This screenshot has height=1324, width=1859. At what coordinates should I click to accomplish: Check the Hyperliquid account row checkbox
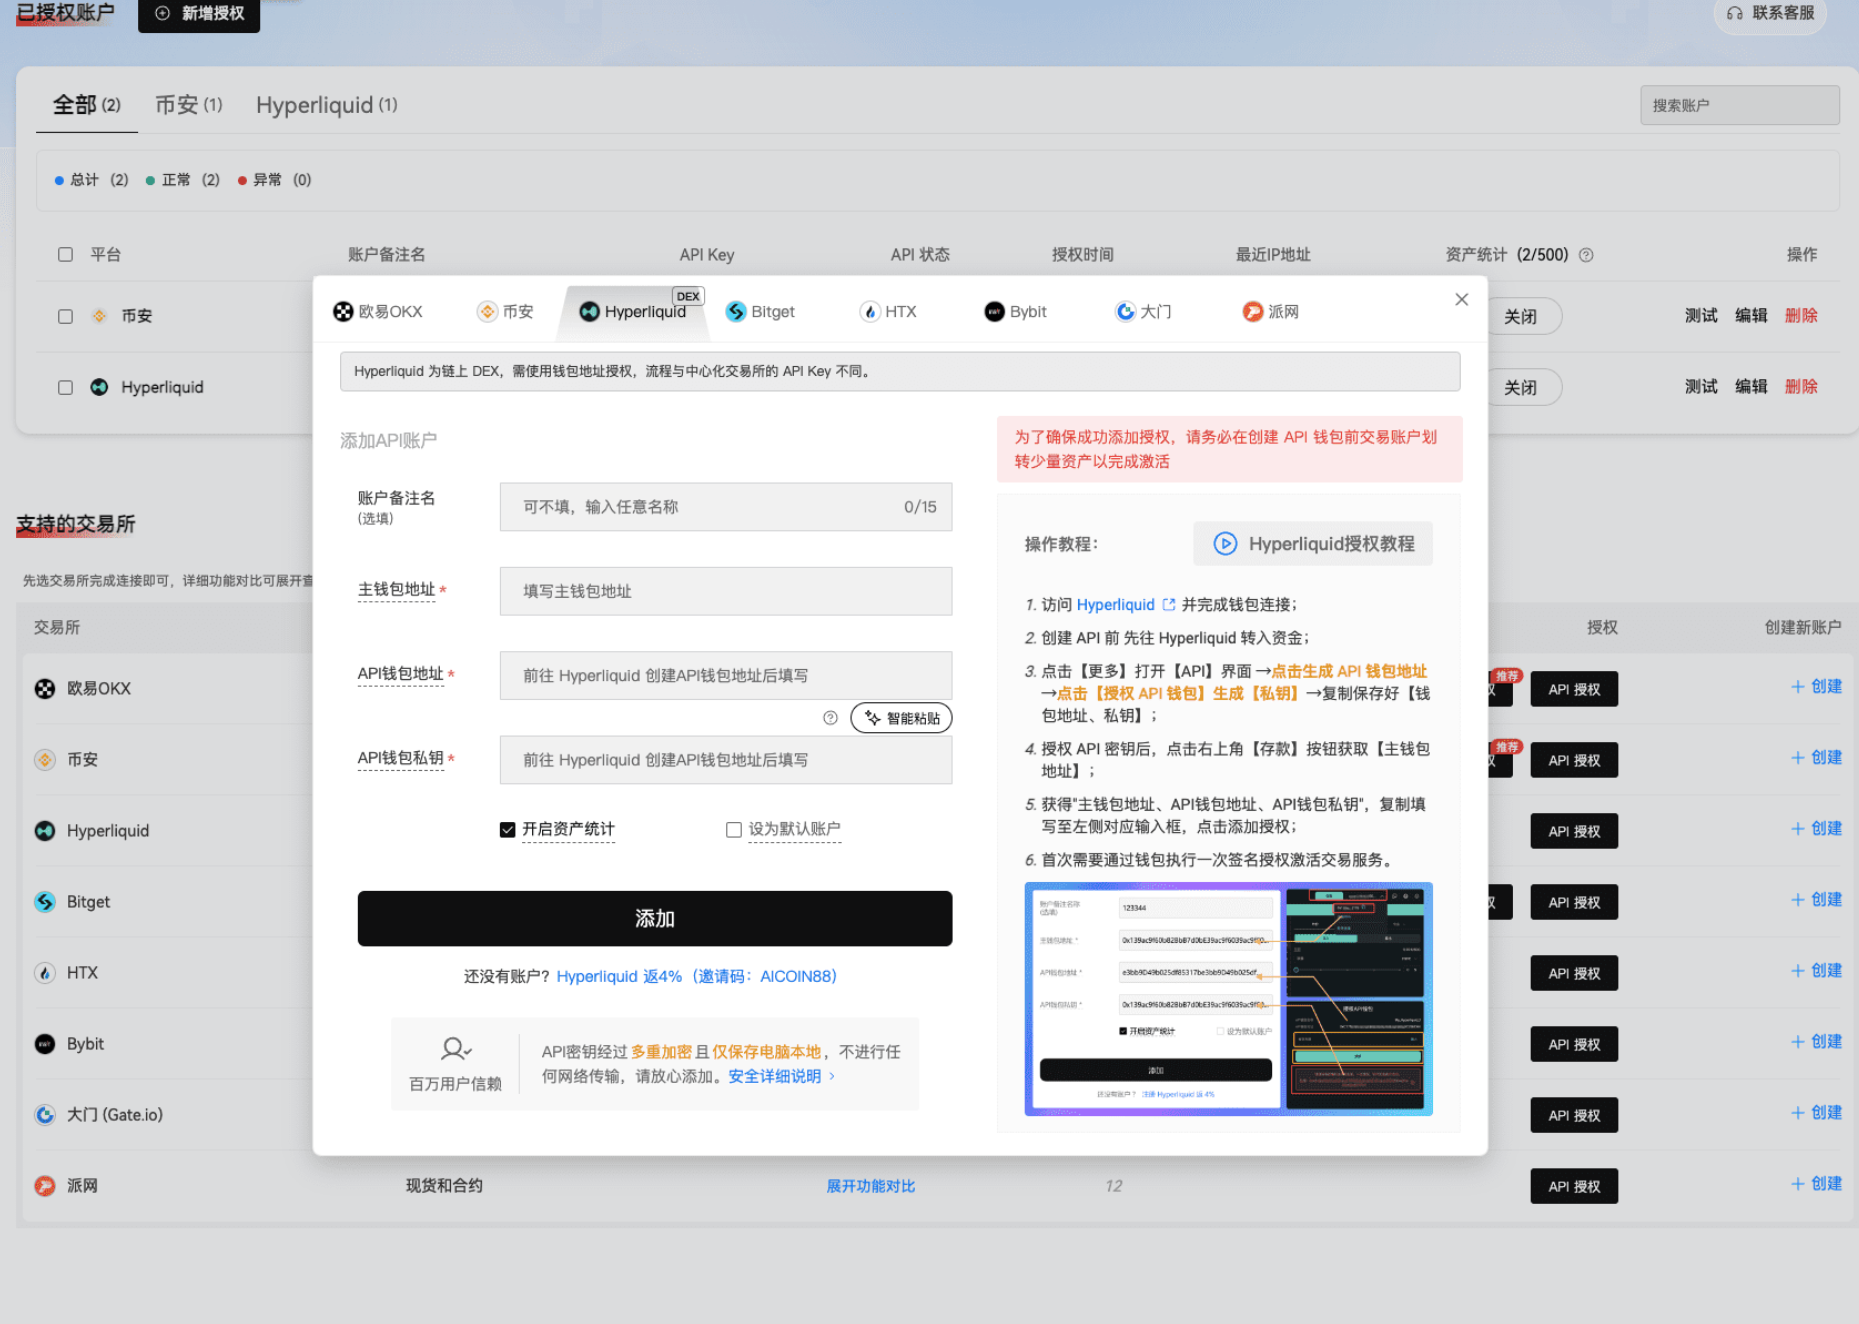point(65,387)
